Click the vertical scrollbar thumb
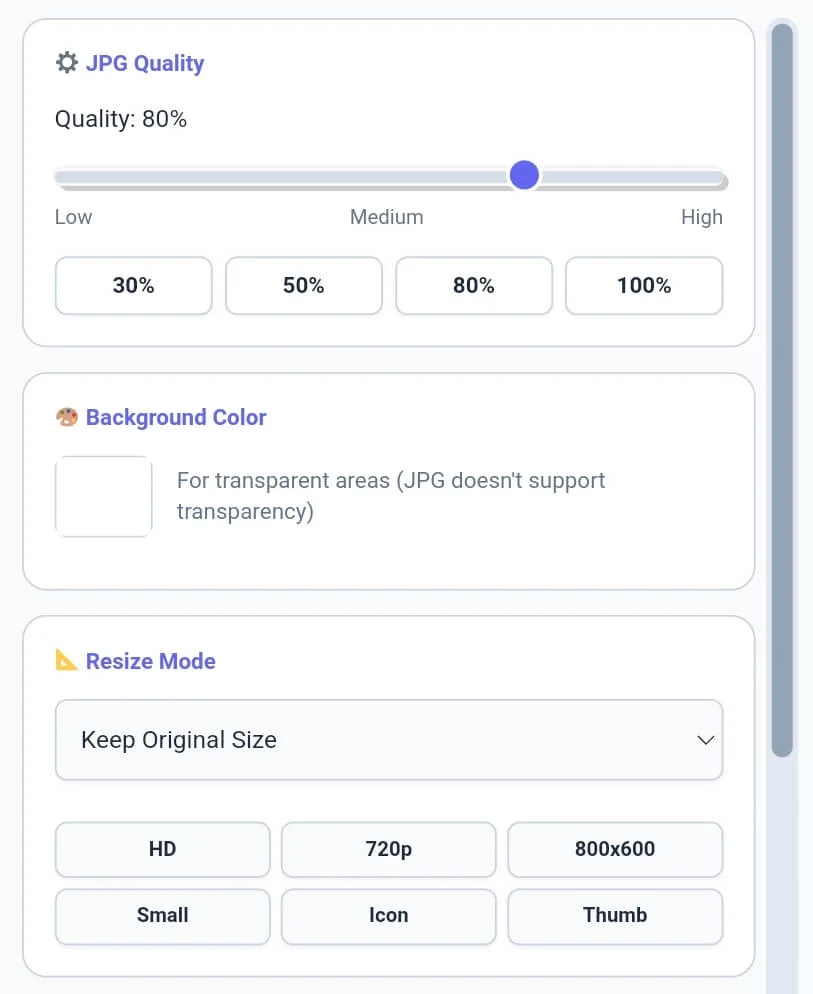The width and height of the screenshot is (813, 994). (x=782, y=390)
